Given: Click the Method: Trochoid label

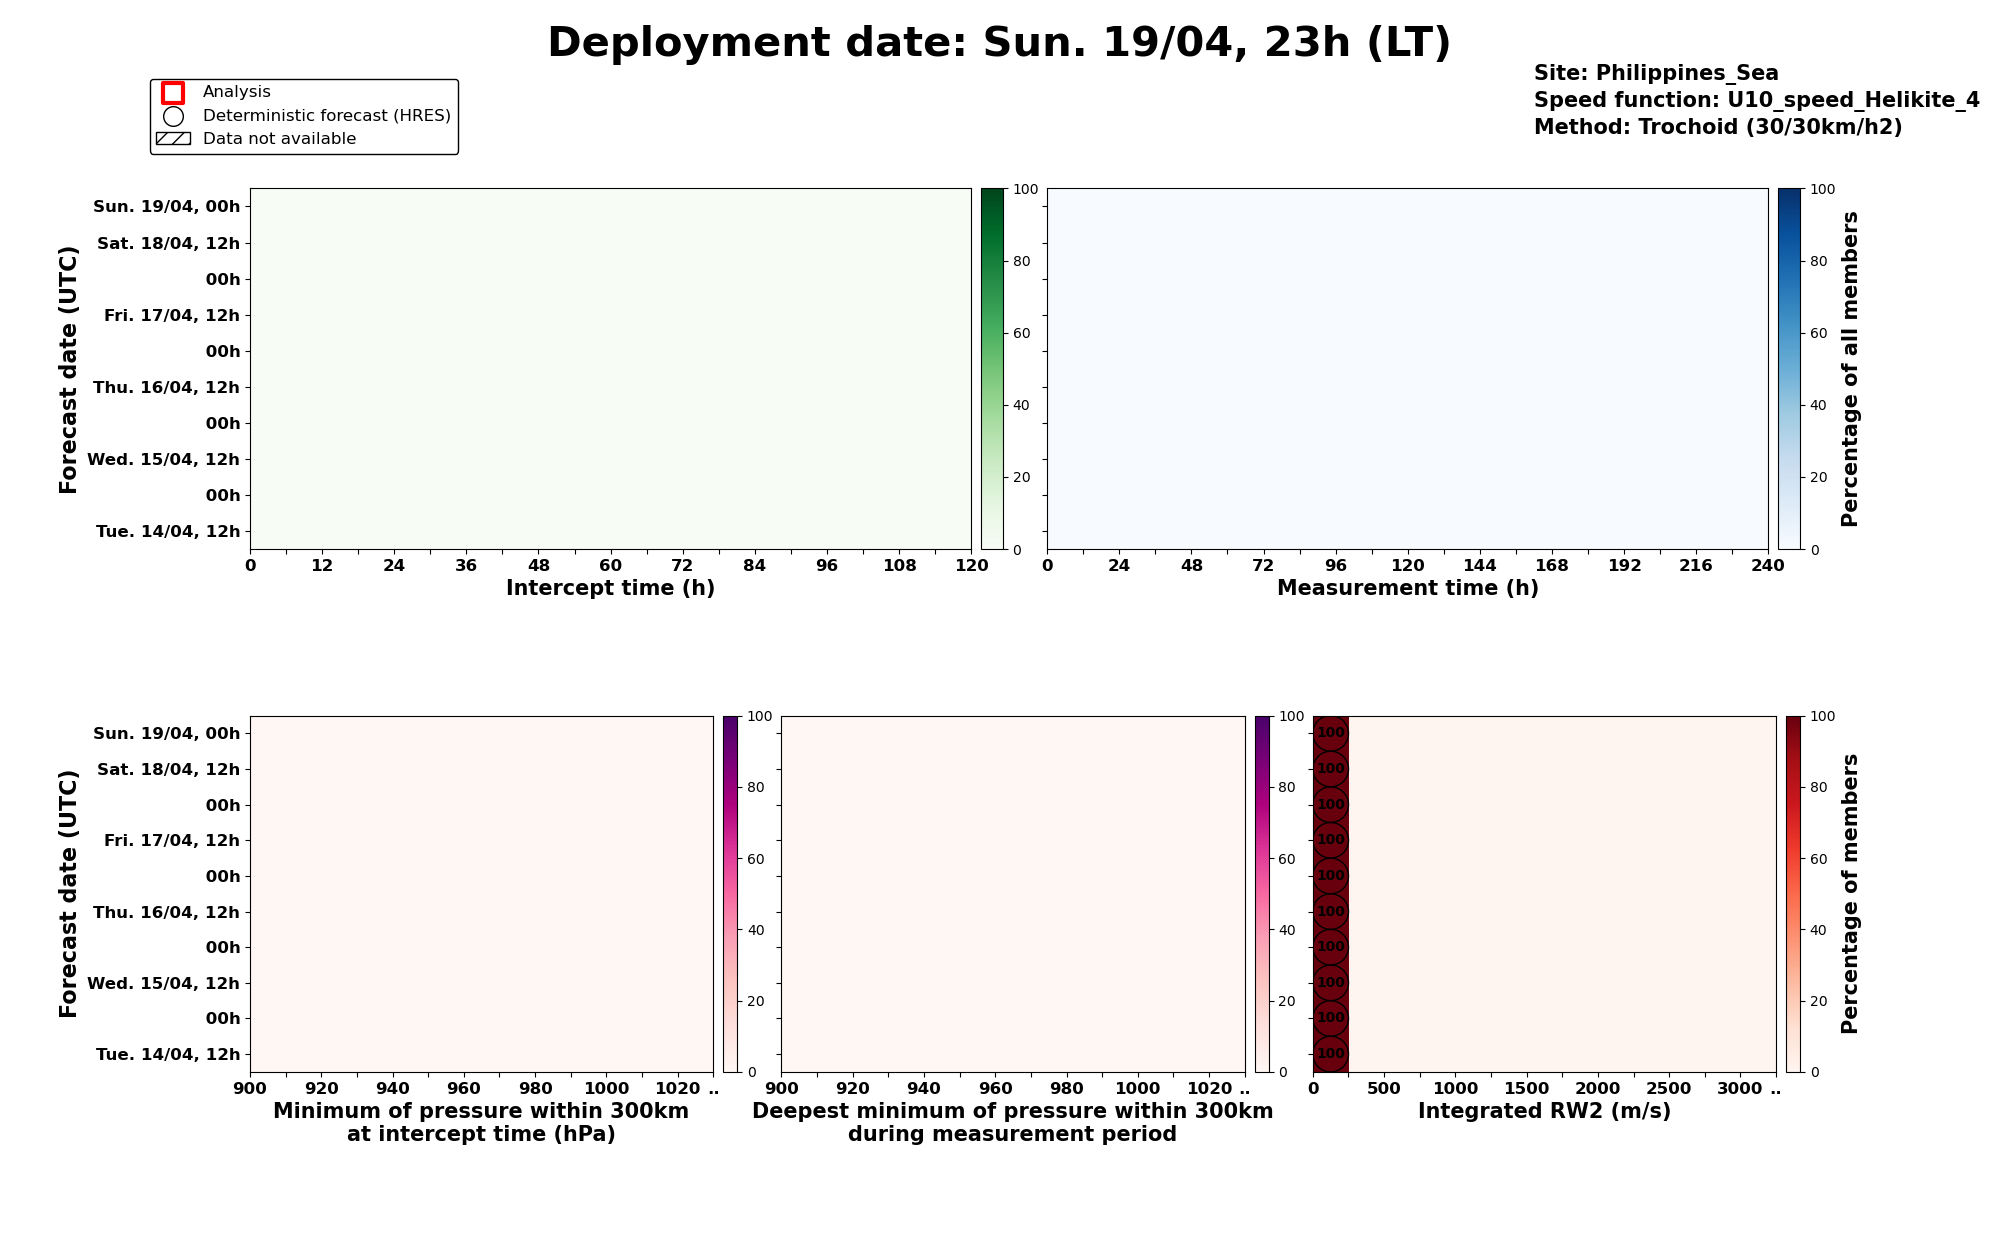Looking at the screenshot, I should pos(1718,127).
